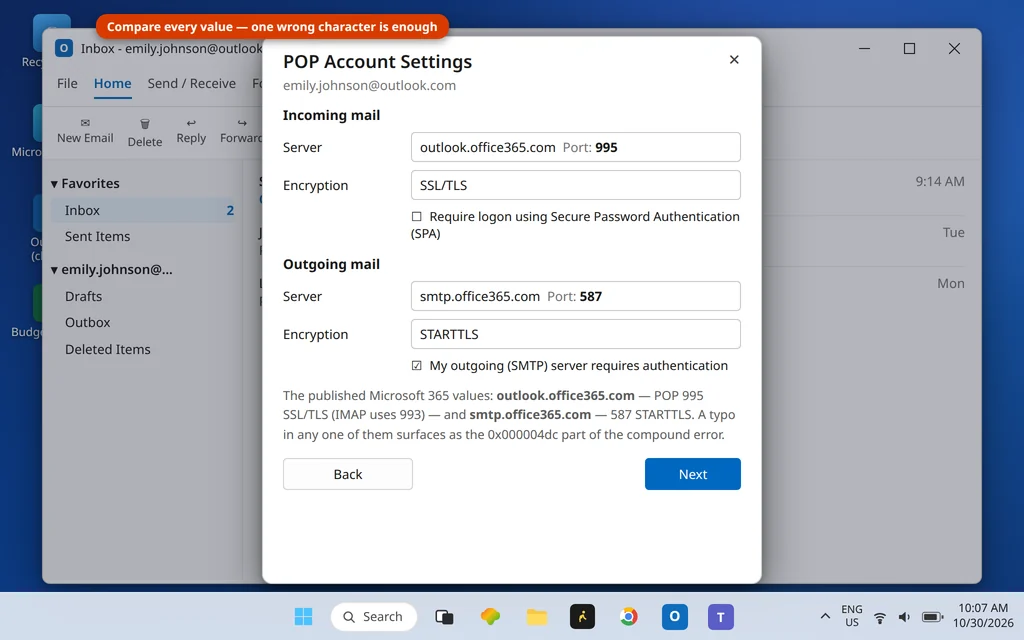Click the Tue message date
Image resolution: width=1024 pixels, height=640 pixels.
tap(953, 232)
